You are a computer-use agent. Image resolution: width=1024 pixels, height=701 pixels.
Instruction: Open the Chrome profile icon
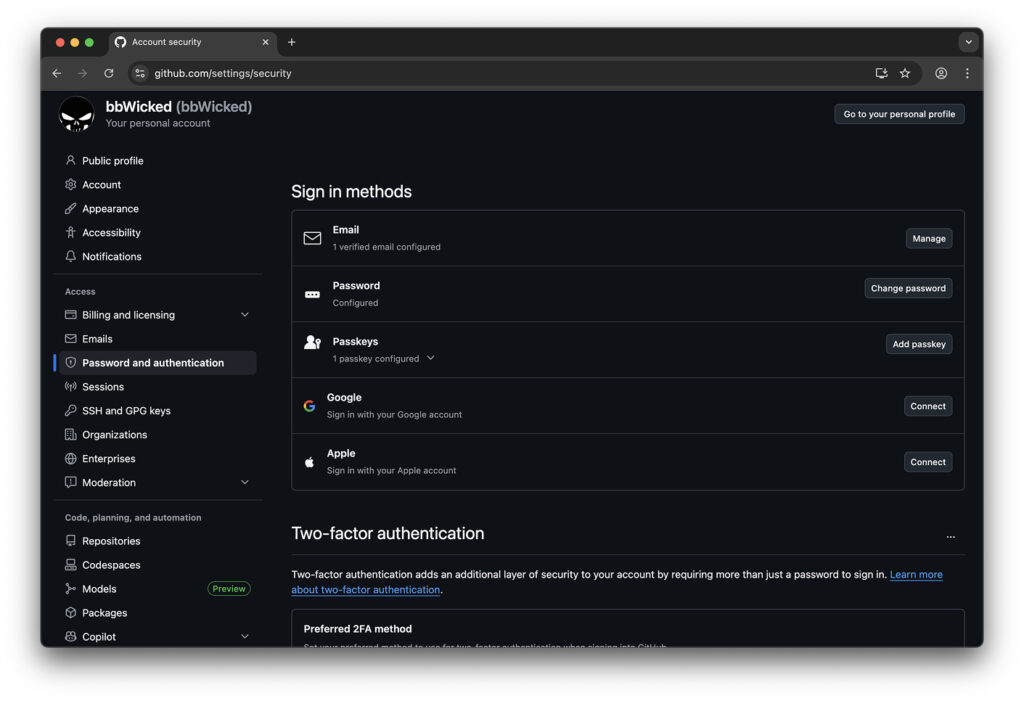(941, 73)
